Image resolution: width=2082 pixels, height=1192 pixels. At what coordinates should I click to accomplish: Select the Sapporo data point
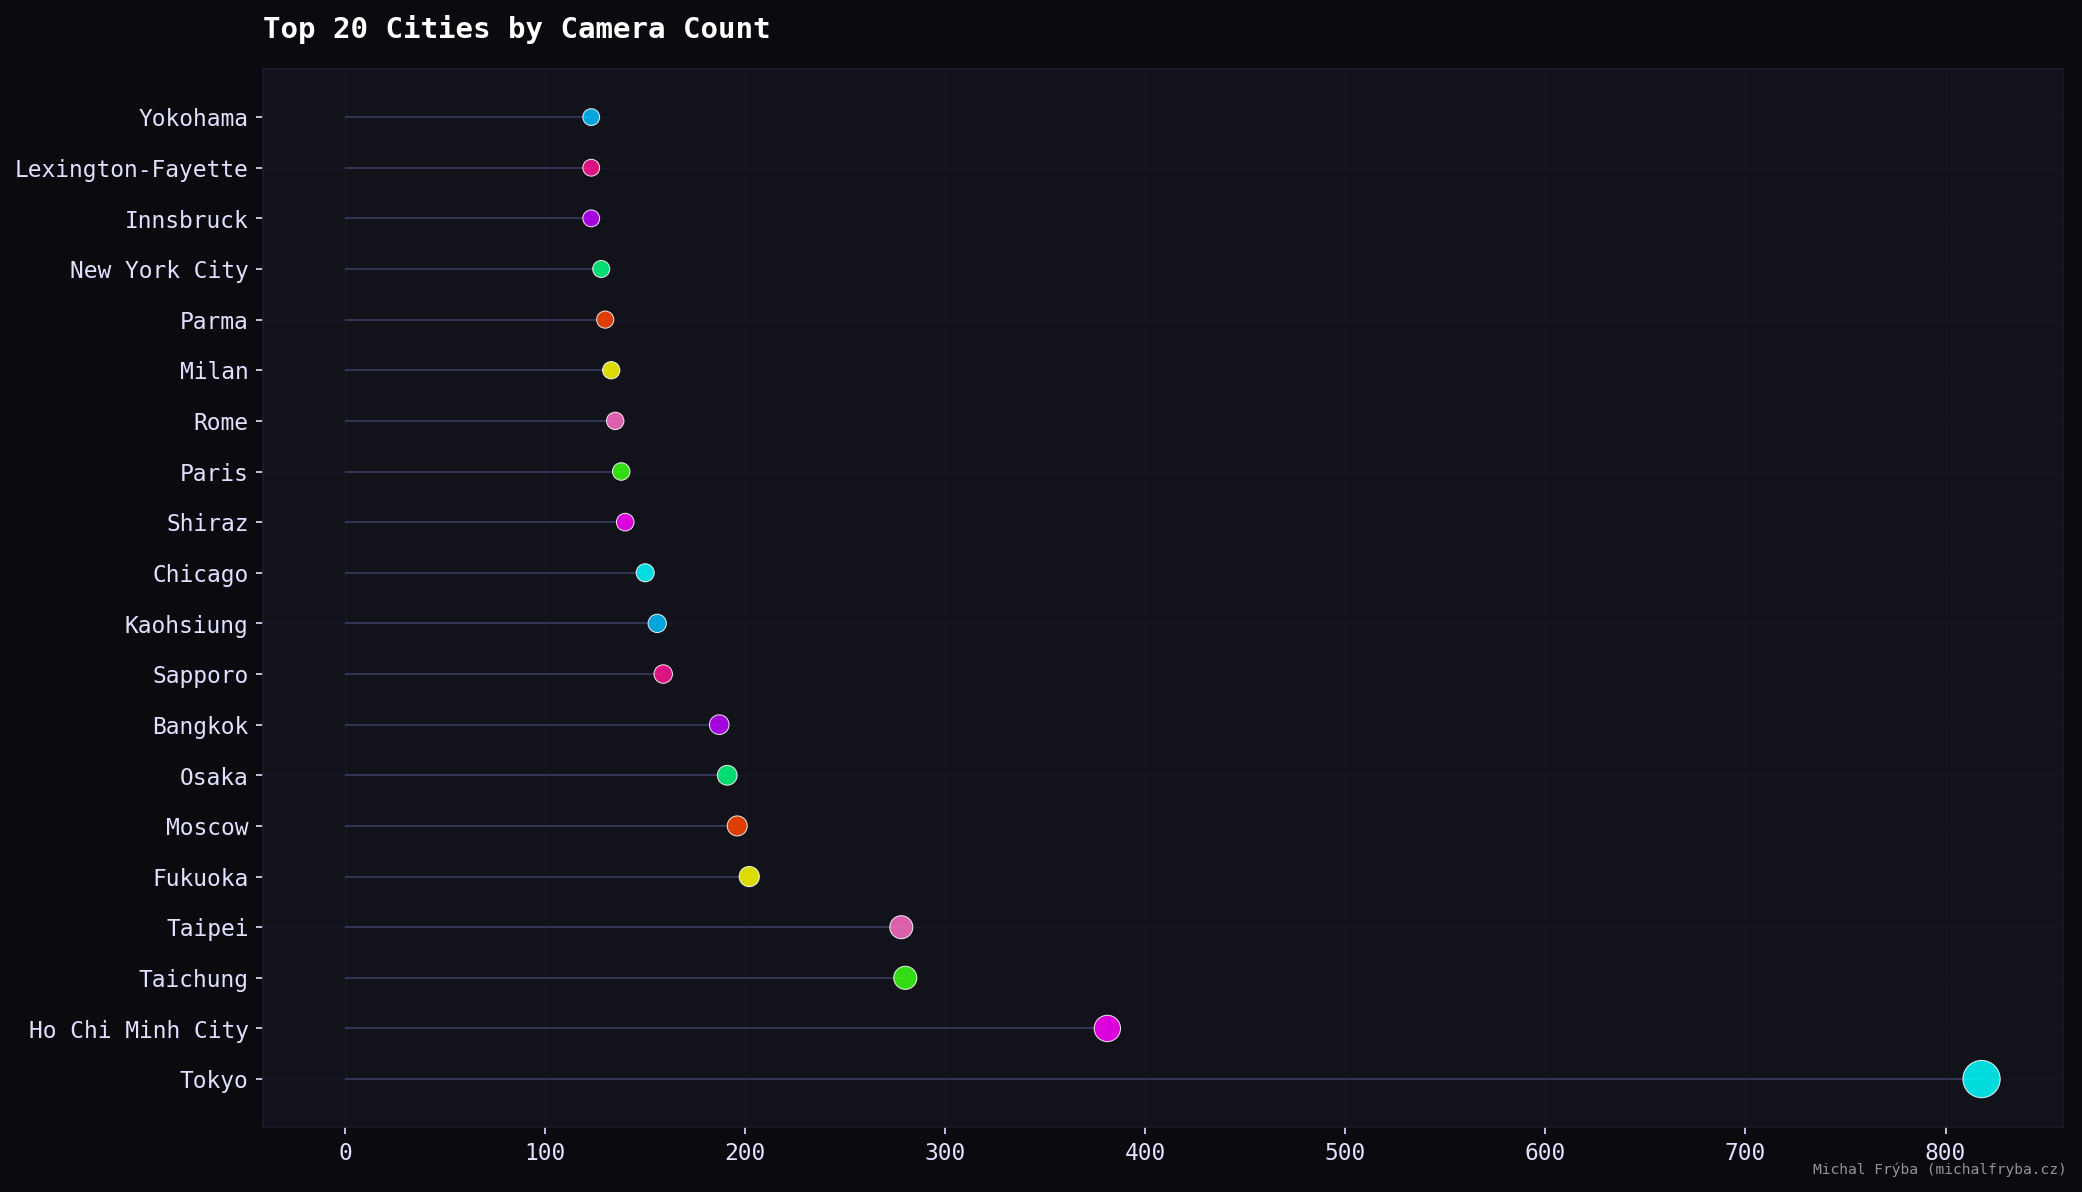pos(662,674)
